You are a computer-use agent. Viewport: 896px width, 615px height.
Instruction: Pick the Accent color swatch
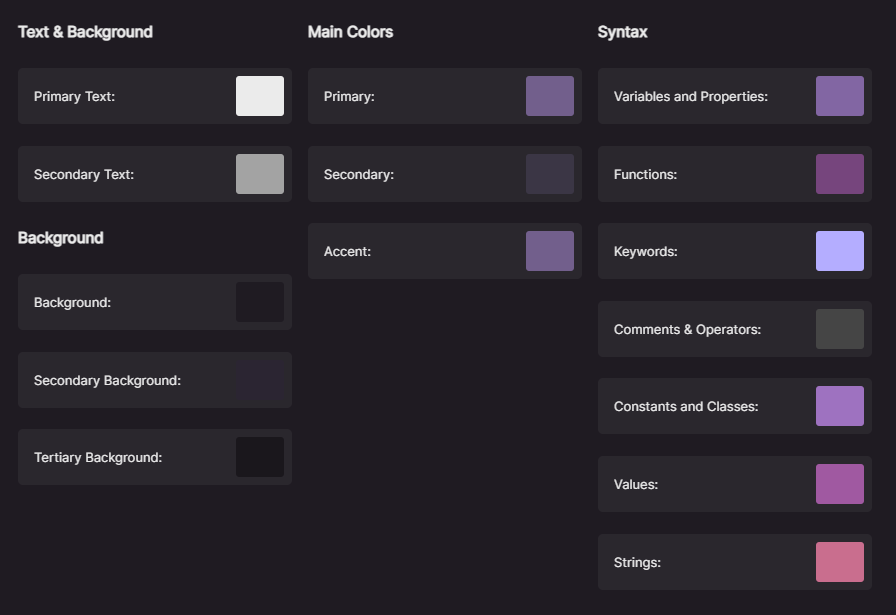coord(550,251)
